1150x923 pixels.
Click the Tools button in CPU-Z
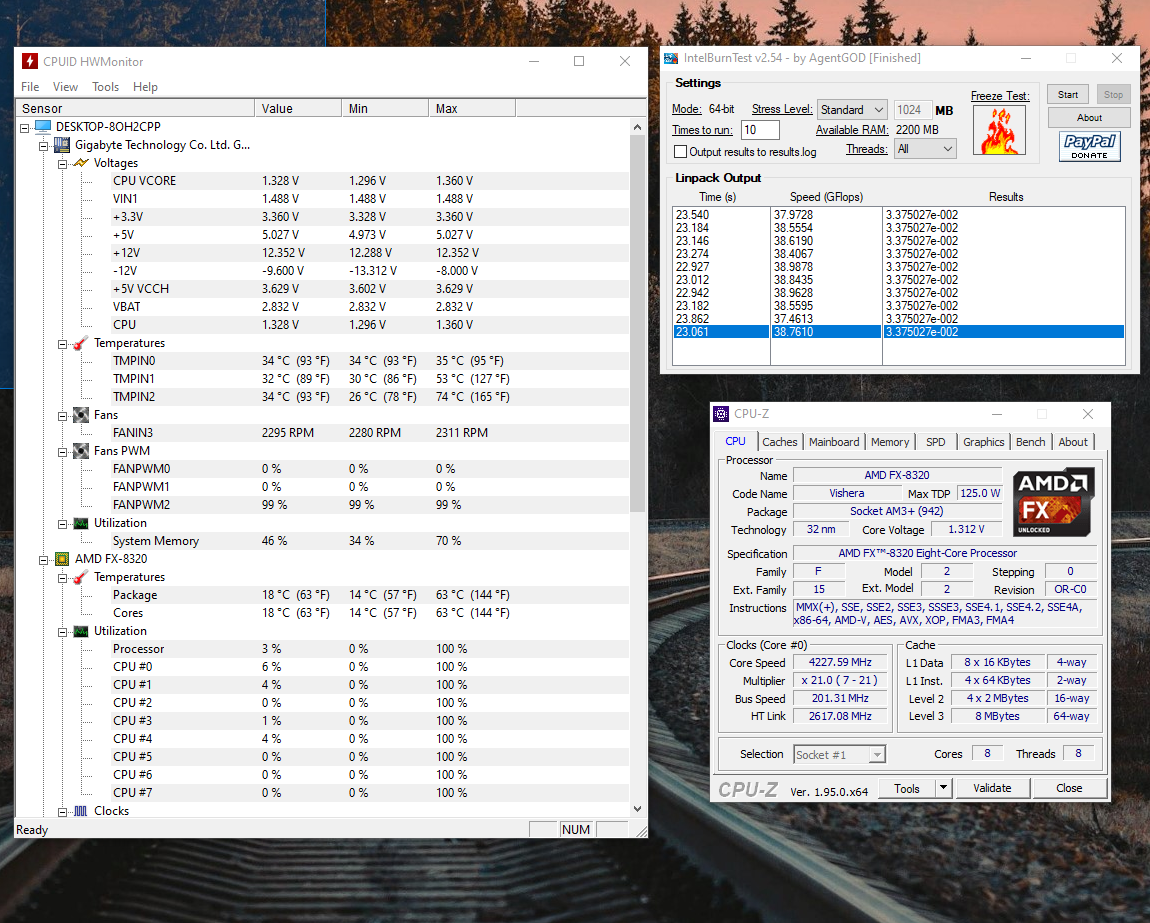coord(907,788)
